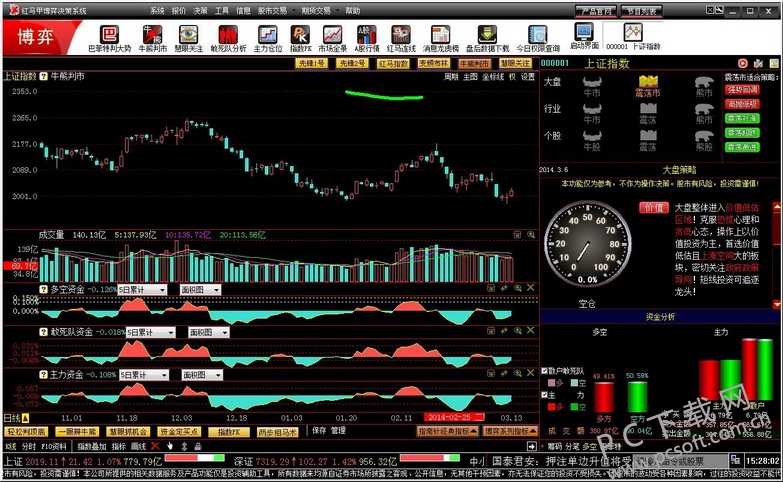Screen dimensions: 783x482
Task: Open the 报价 menu
Action: coord(179,10)
